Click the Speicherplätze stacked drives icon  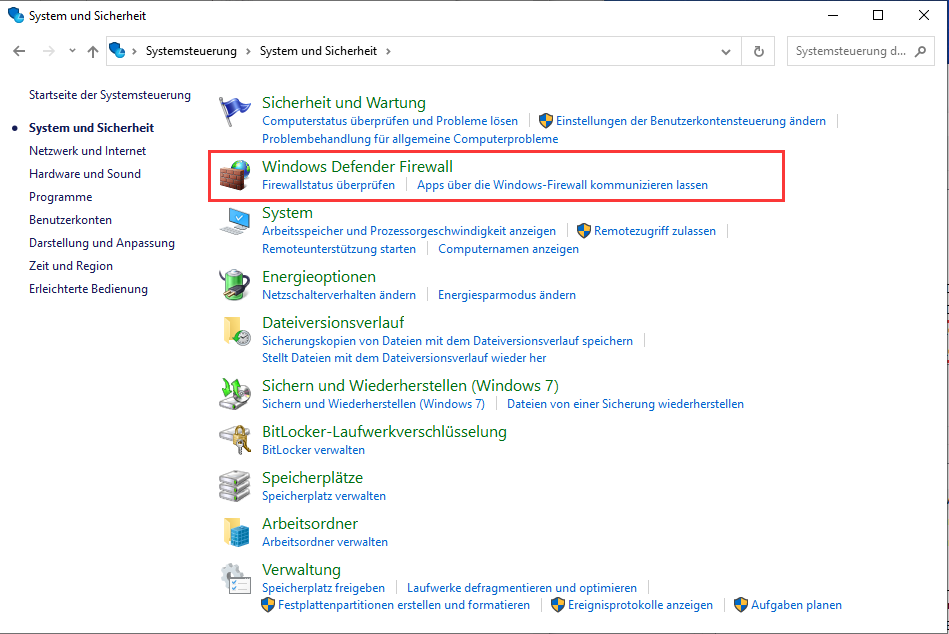tap(236, 486)
